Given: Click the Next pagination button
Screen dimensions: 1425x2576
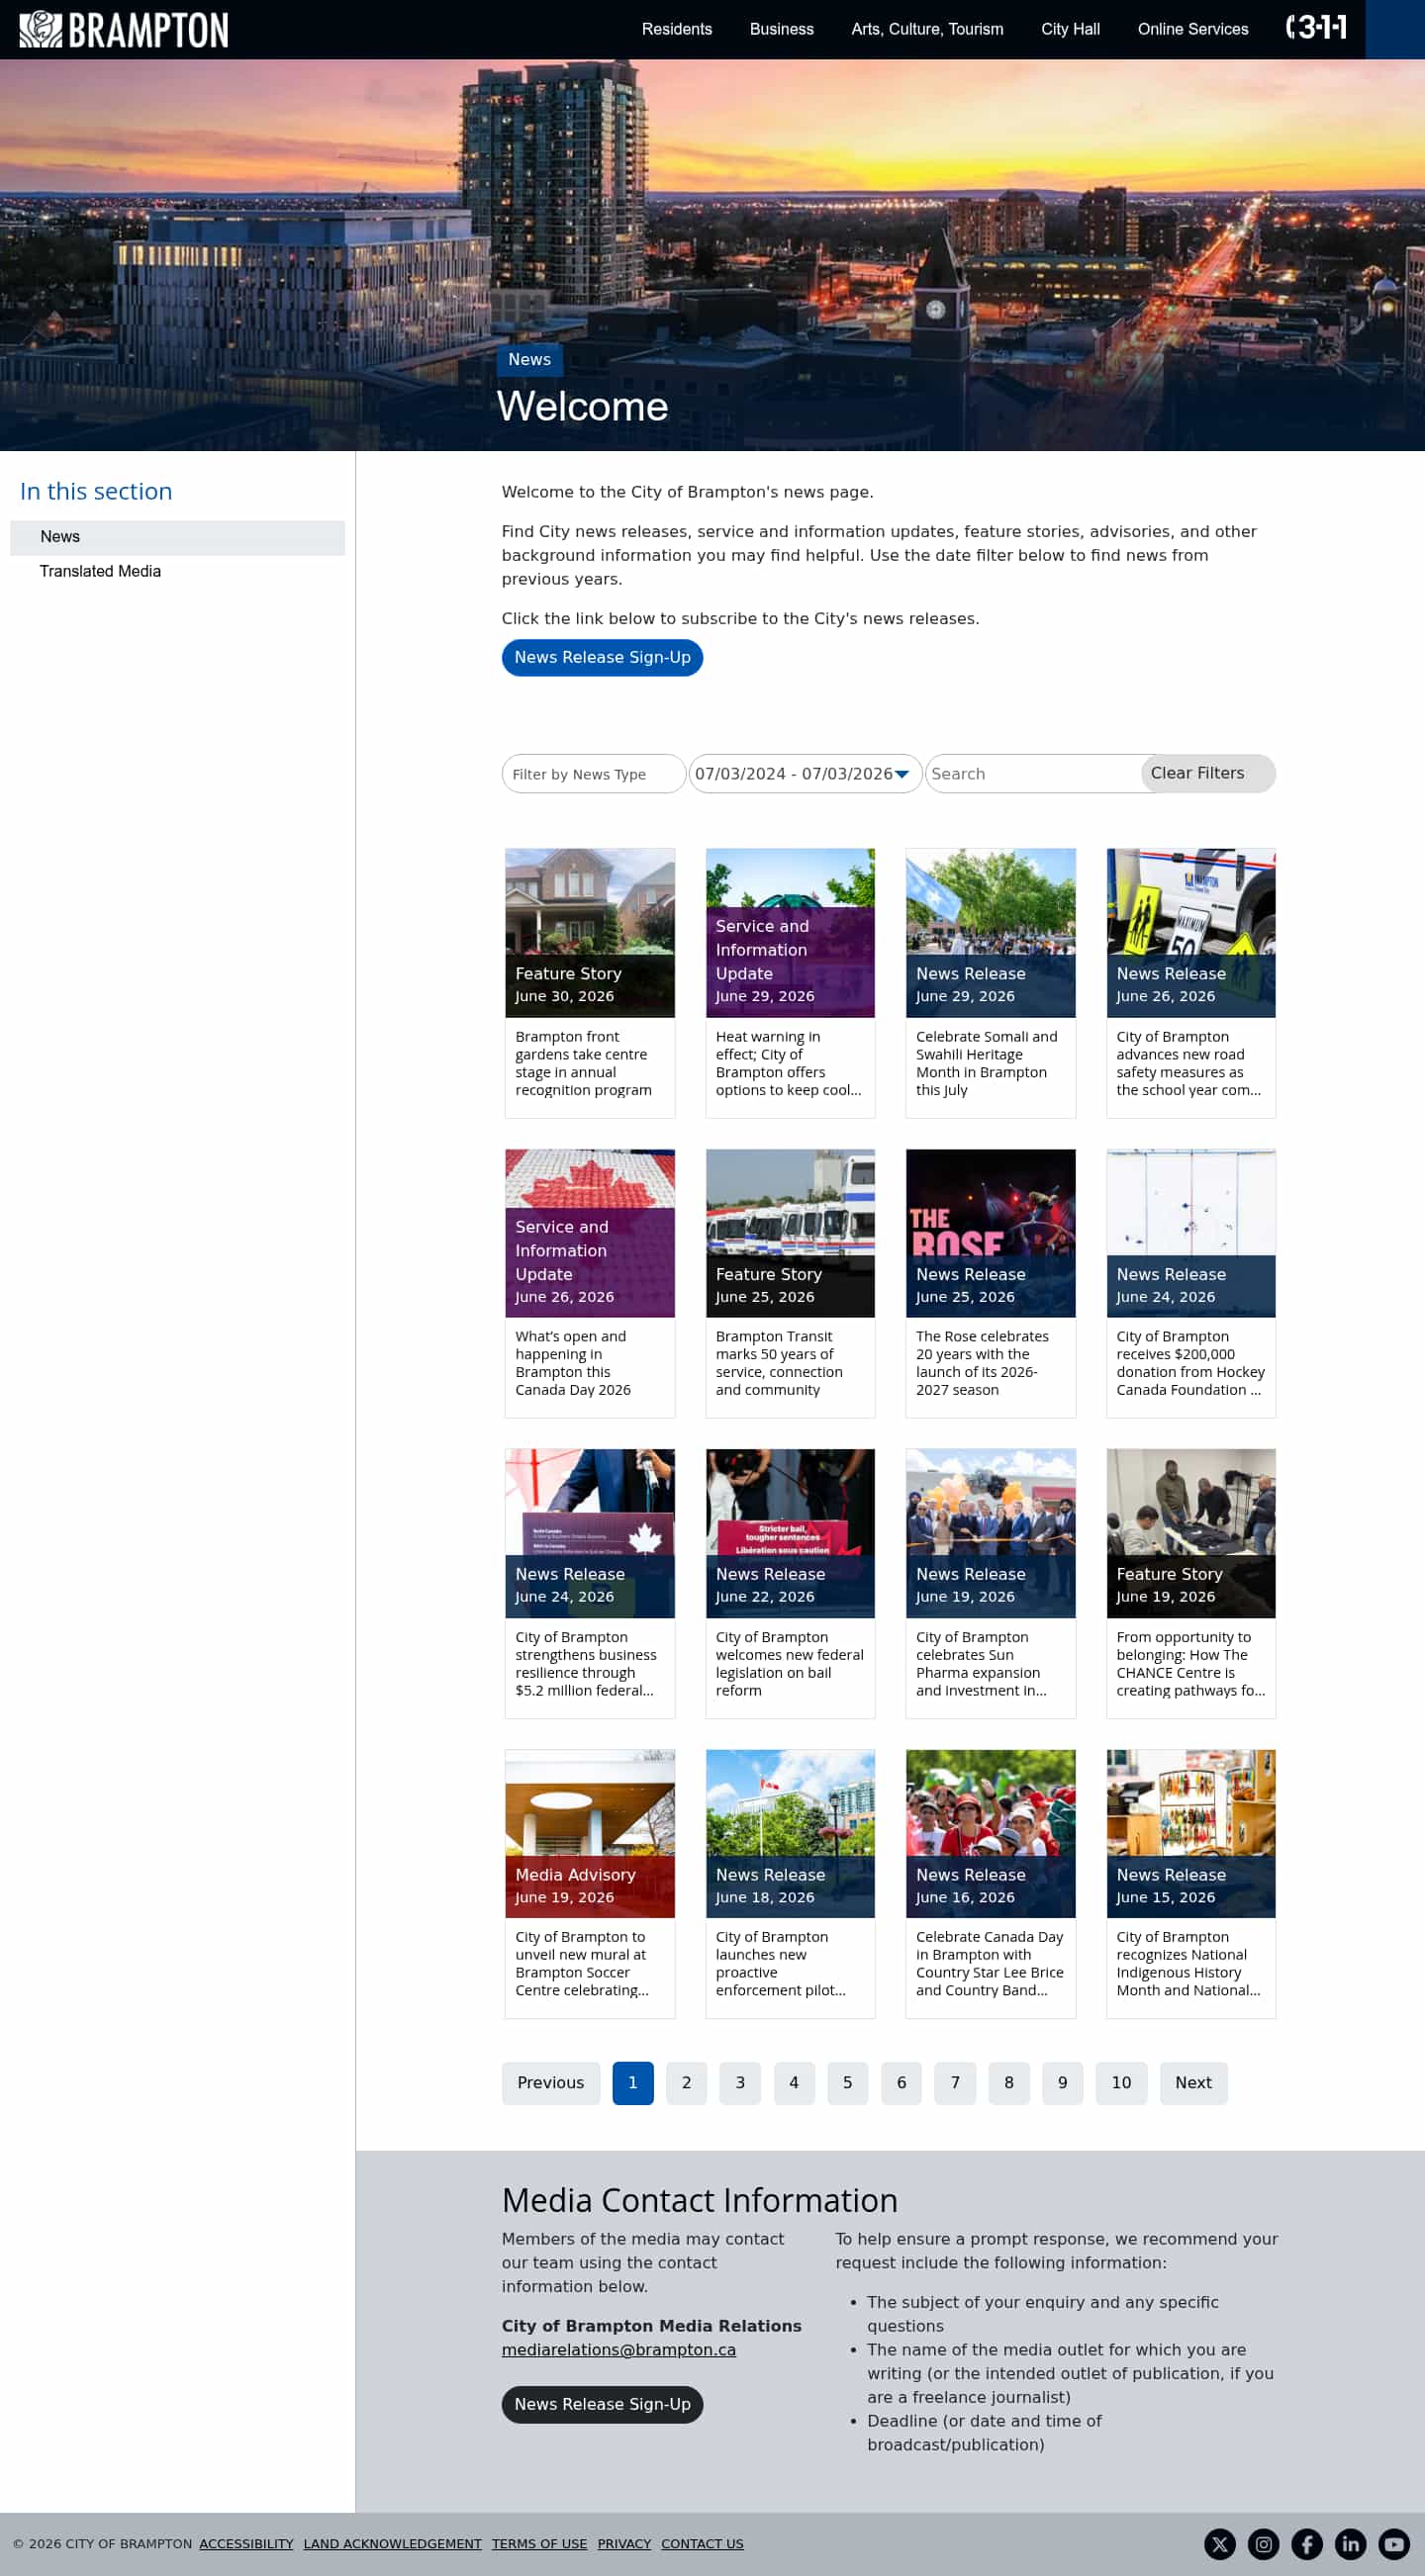Looking at the screenshot, I should click(1193, 2083).
